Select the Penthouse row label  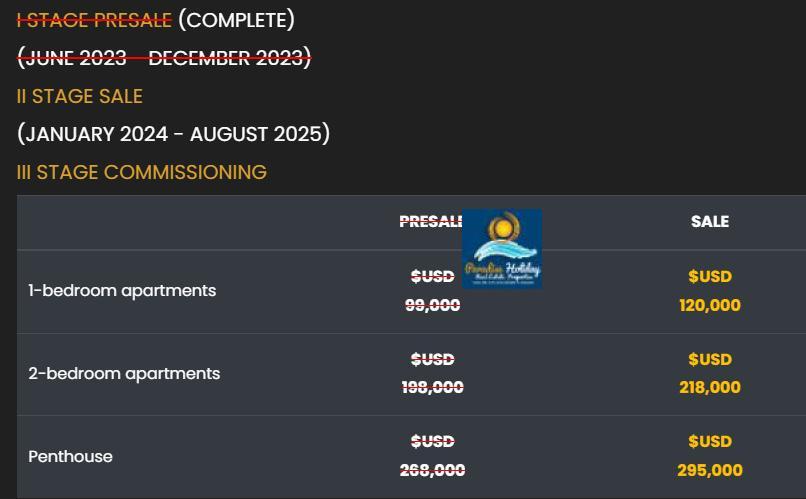70,457
